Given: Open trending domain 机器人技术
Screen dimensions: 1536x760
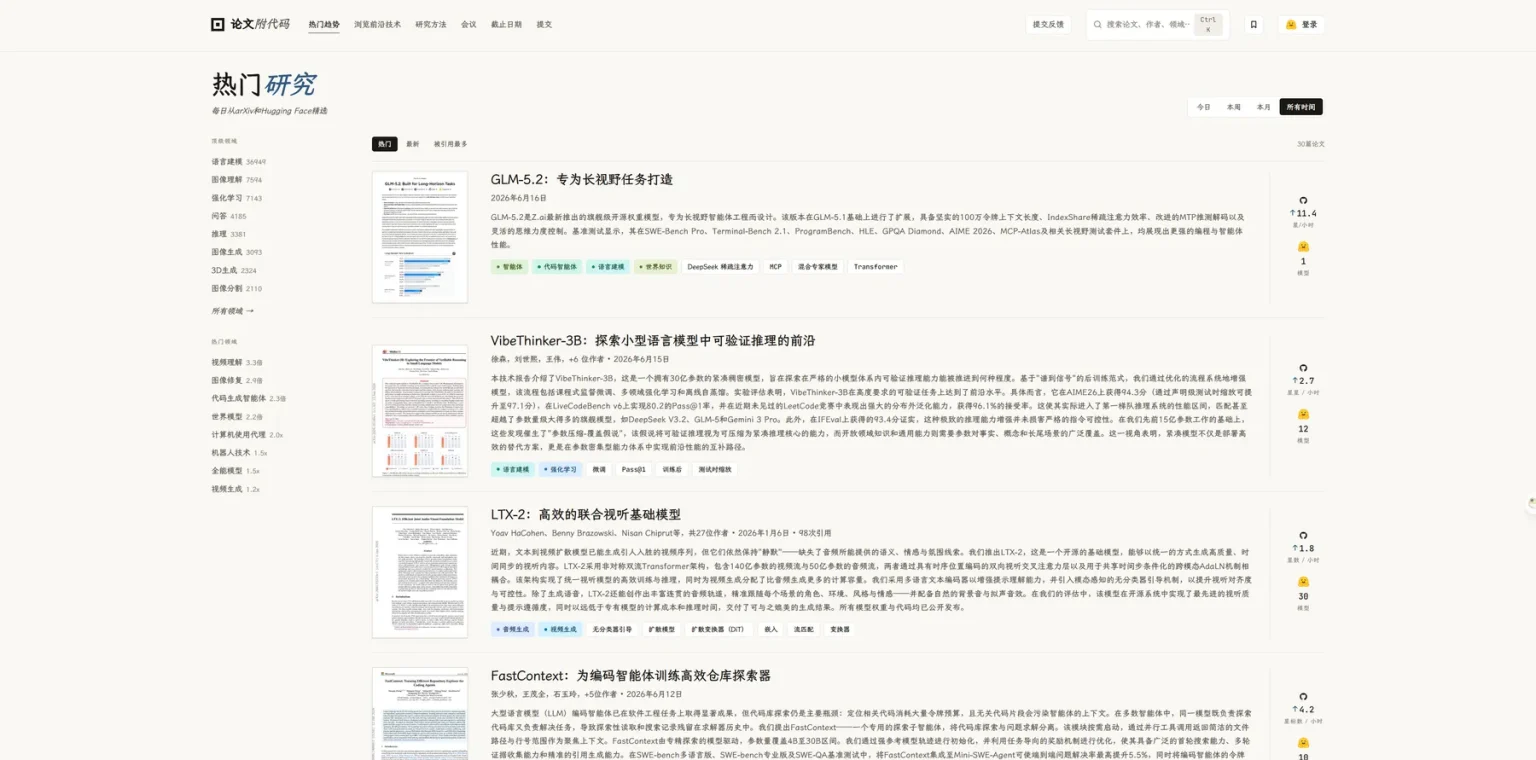Looking at the screenshot, I should click(239, 453).
